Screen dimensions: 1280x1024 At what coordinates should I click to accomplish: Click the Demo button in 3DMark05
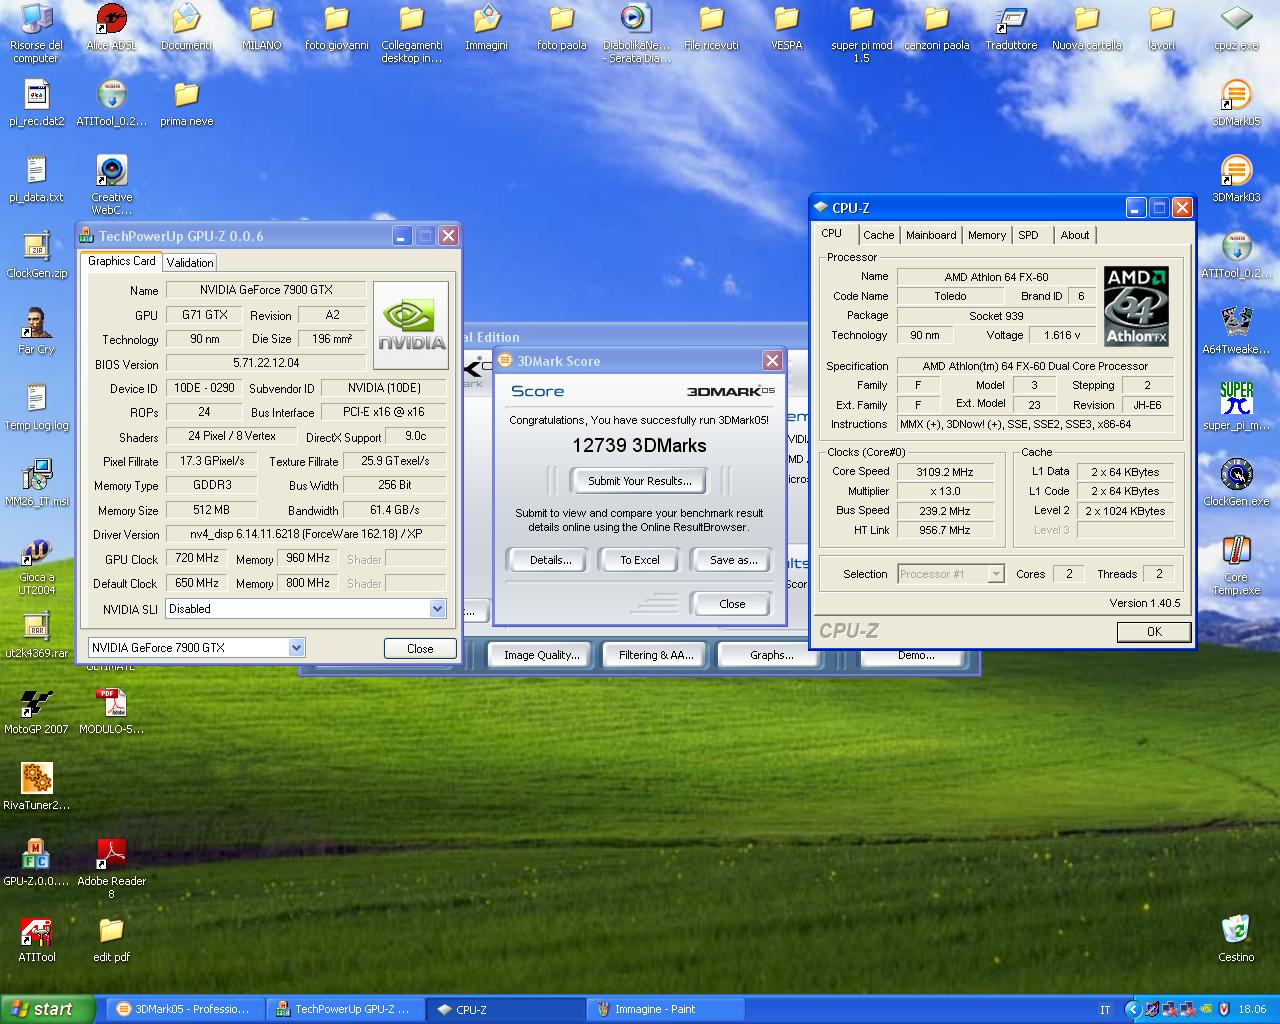pyautogui.click(x=915, y=657)
